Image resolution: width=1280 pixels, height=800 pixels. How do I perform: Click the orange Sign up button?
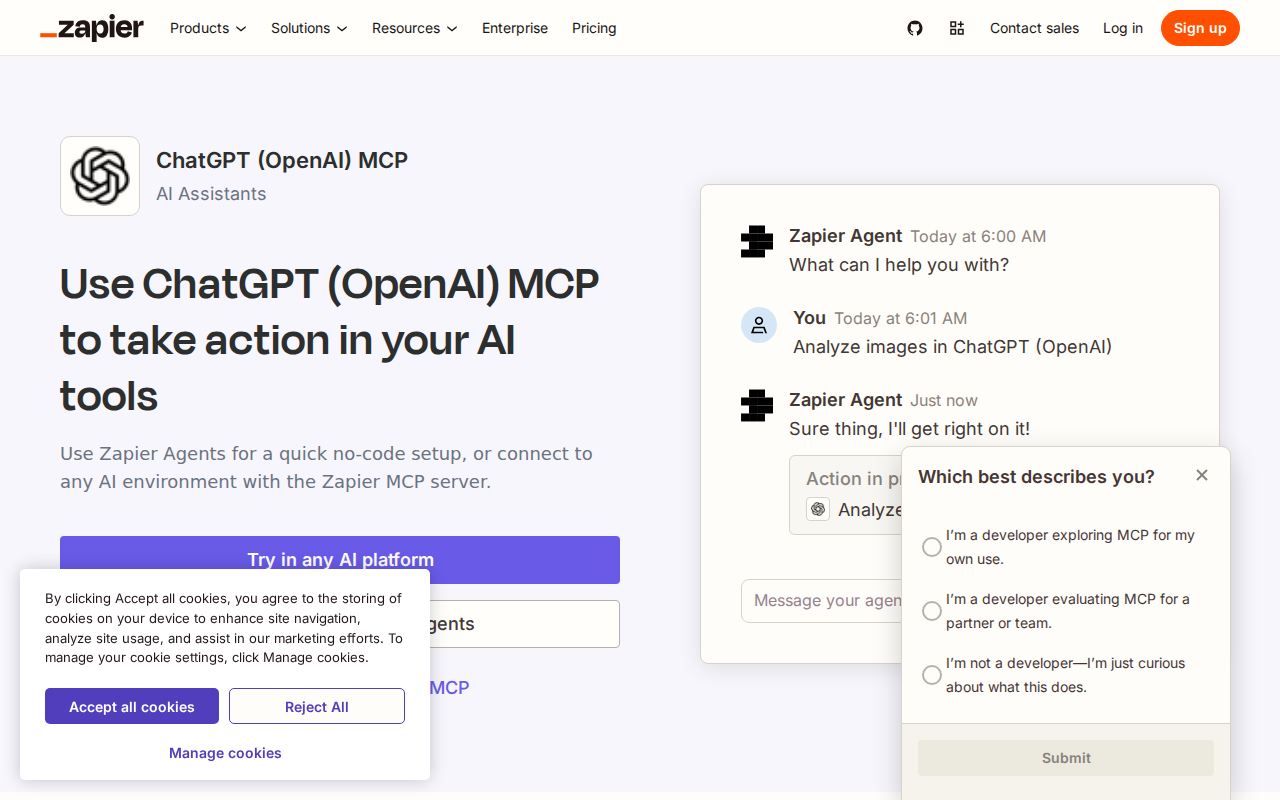1200,28
